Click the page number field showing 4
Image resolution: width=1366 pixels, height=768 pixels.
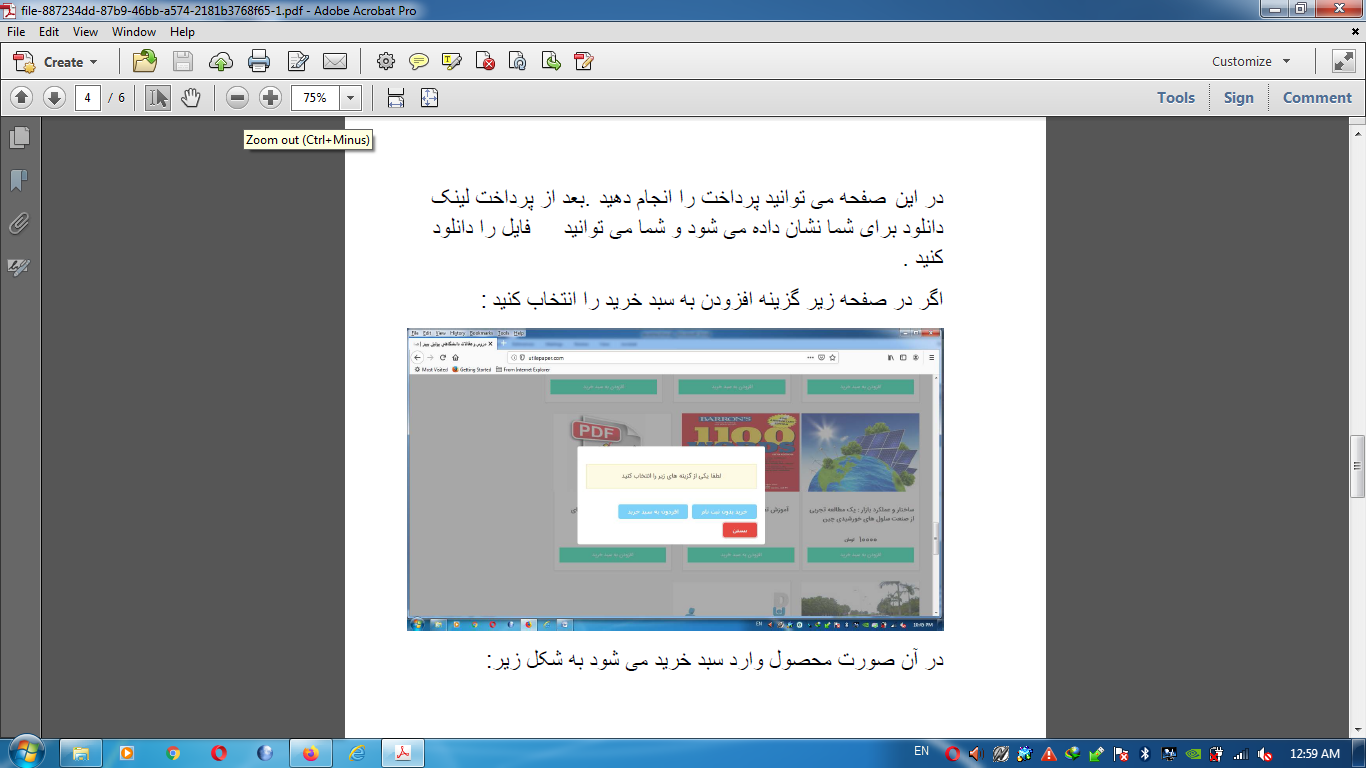pos(88,98)
